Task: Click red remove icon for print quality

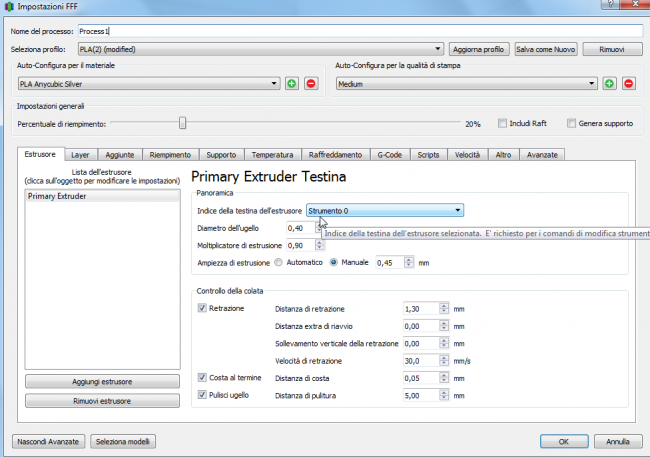Action: [x=628, y=83]
